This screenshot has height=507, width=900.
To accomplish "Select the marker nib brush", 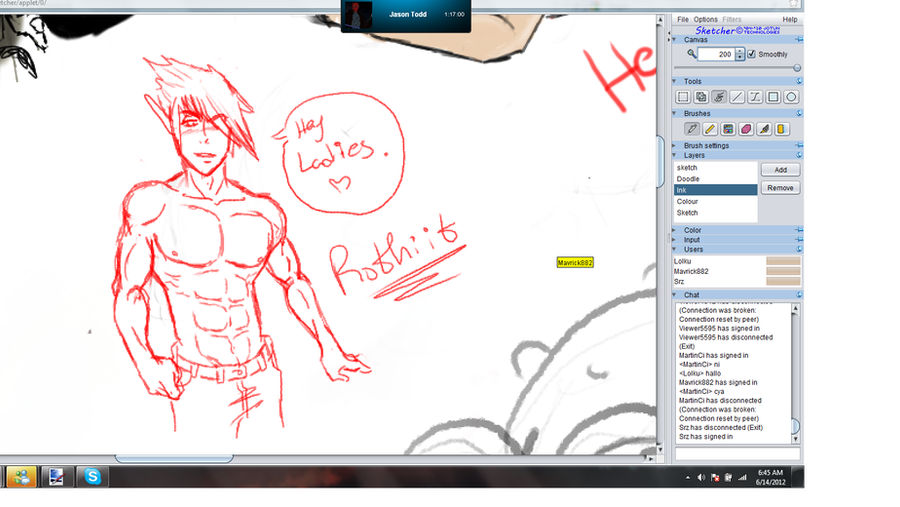I will click(x=764, y=129).
